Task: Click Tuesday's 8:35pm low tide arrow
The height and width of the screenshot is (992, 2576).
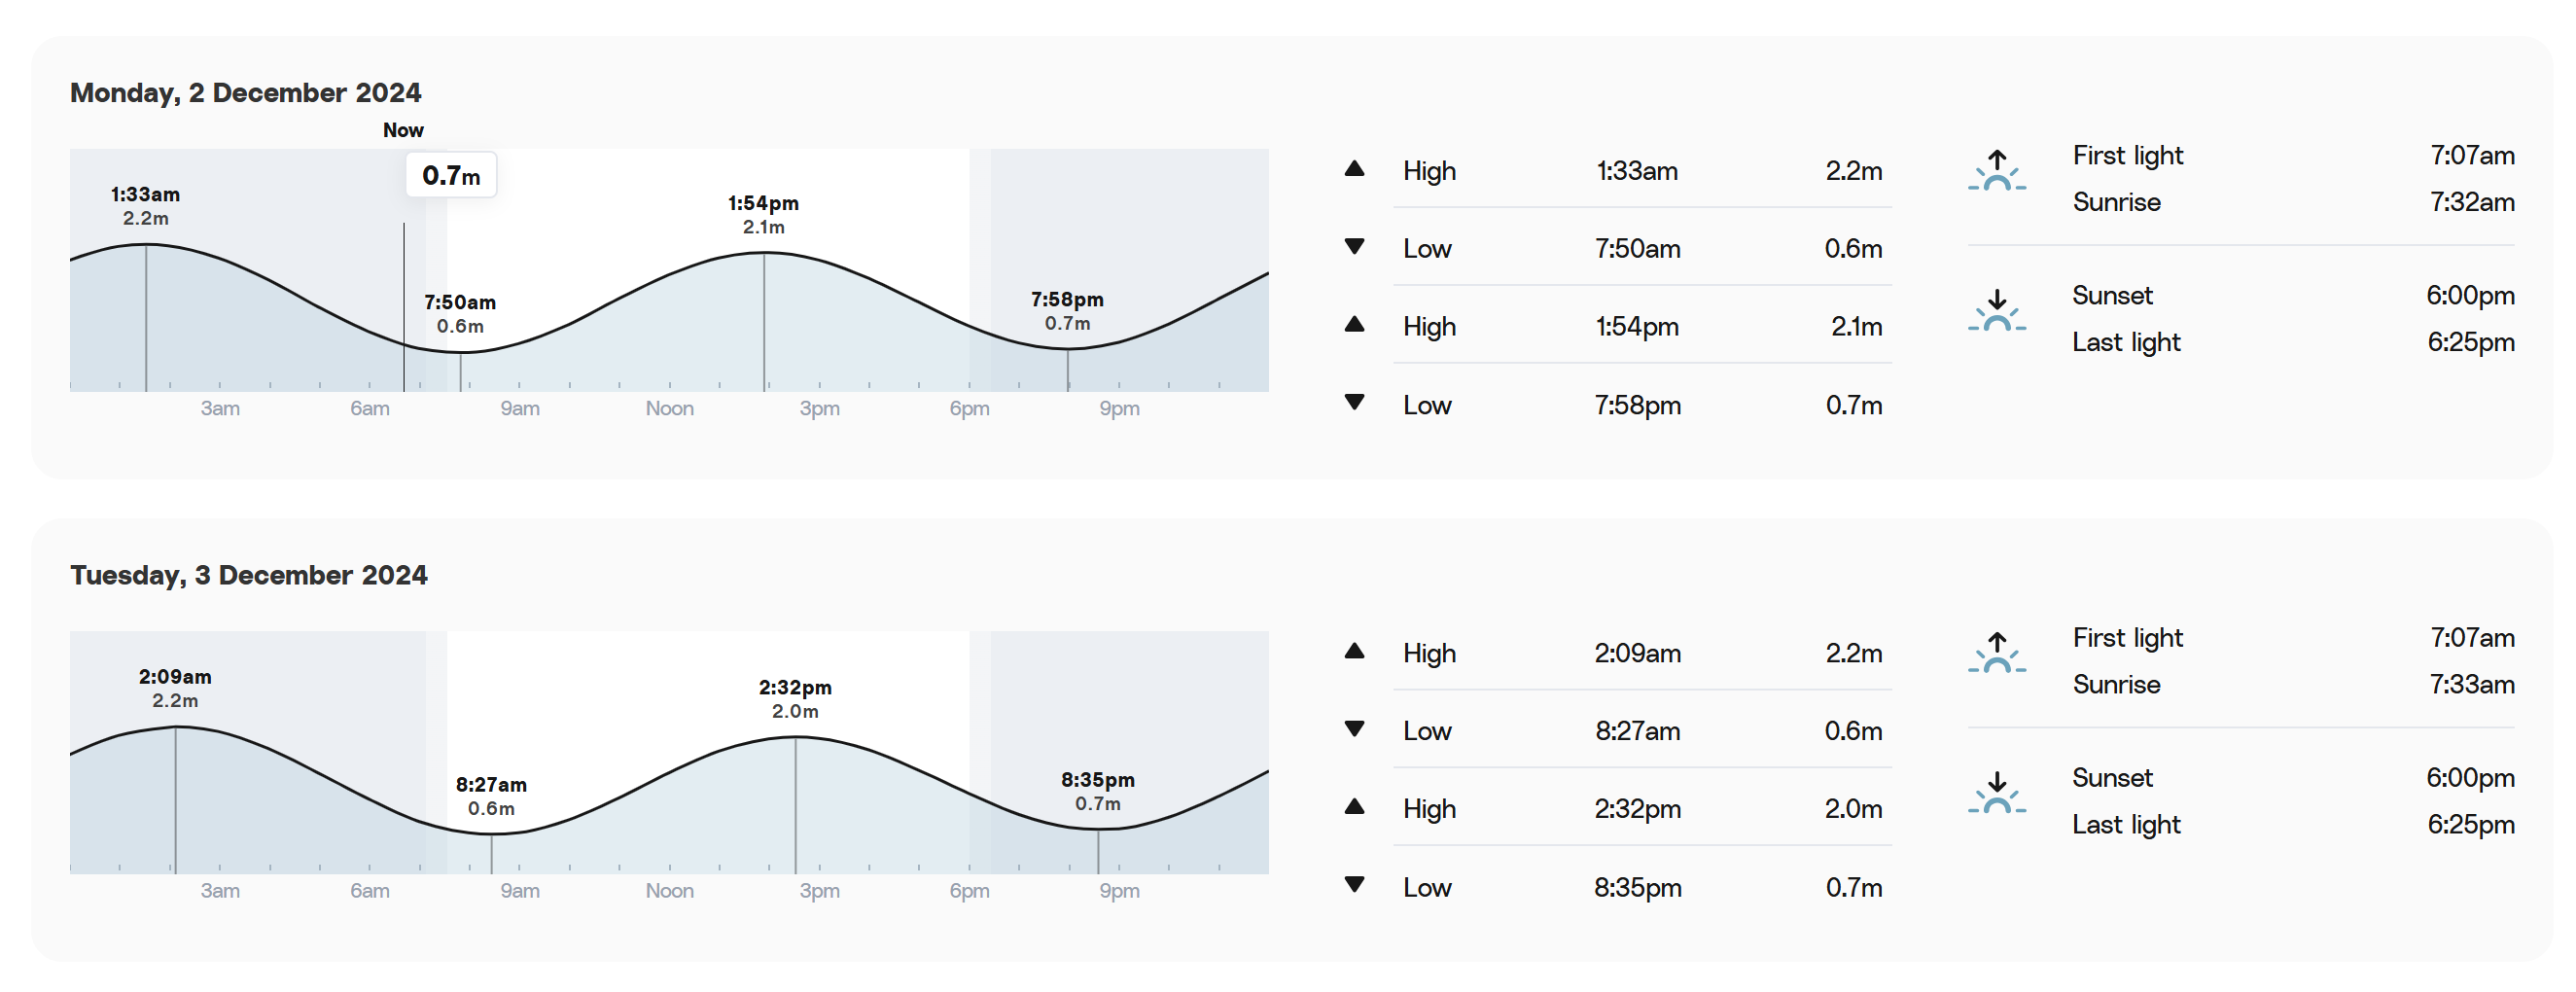Action: (x=1354, y=885)
